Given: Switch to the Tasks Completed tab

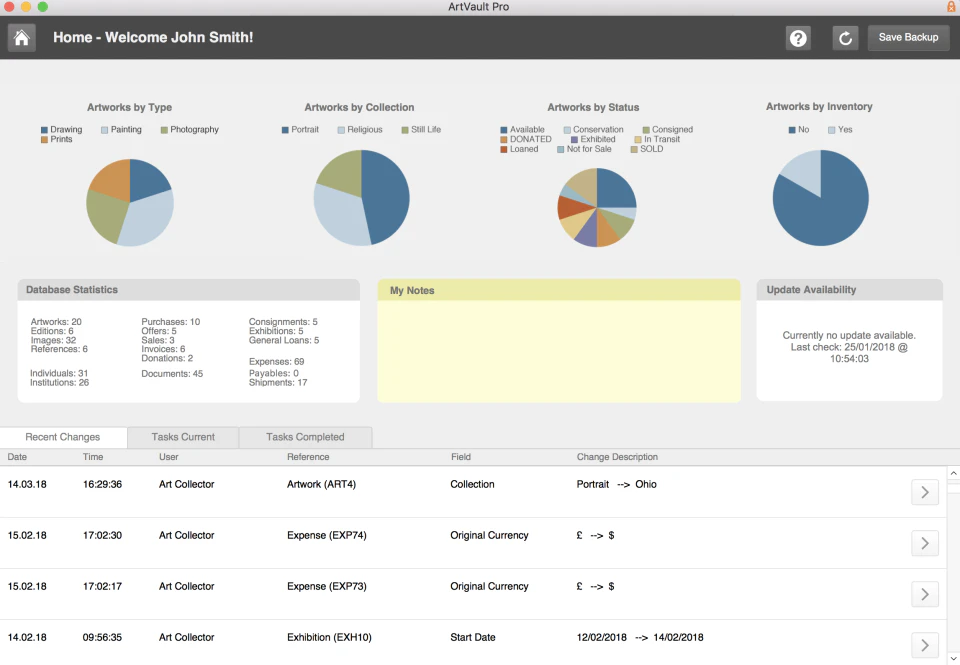Looking at the screenshot, I should (304, 437).
